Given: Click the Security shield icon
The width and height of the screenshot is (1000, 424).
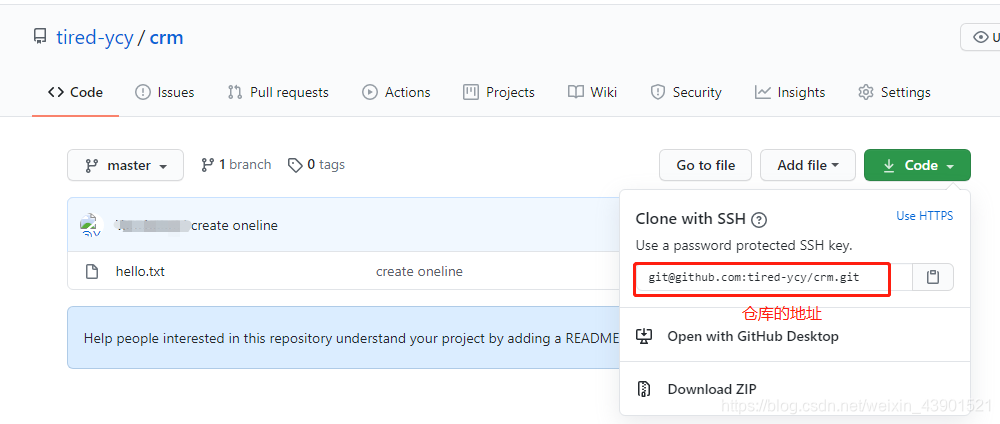Looking at the screenshot, I should click(658, 92).
